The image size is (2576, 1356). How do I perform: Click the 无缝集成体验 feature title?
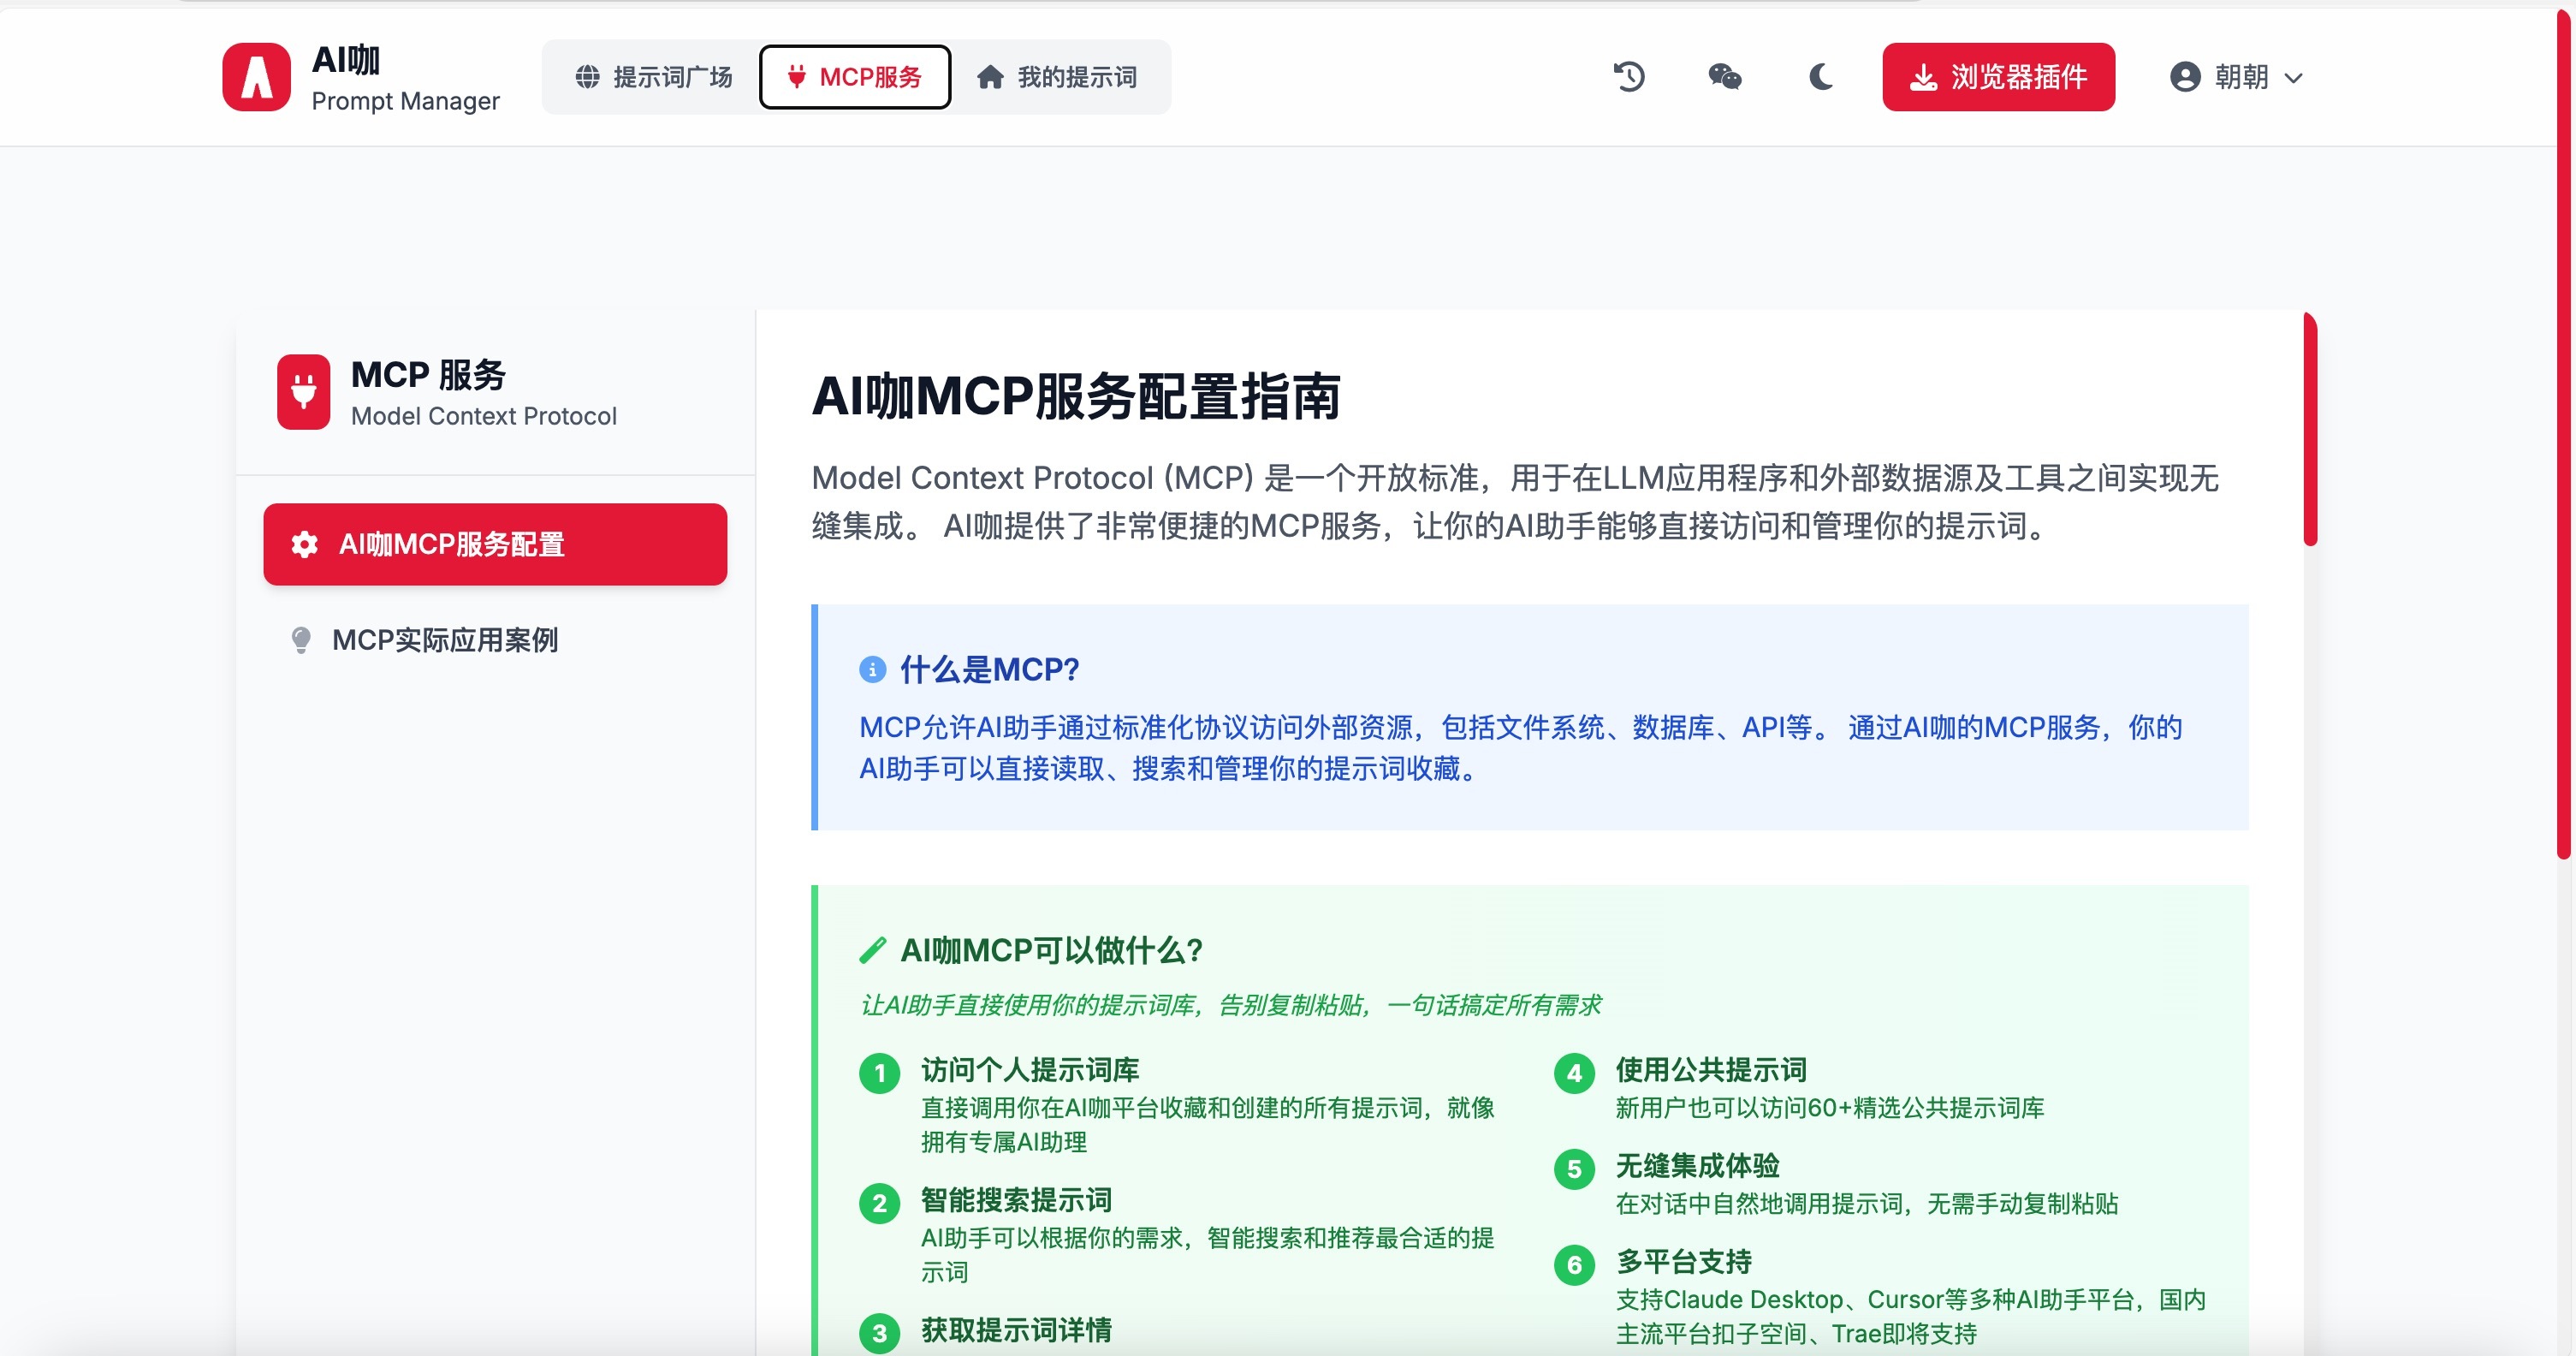(x=1698, y=1166)
